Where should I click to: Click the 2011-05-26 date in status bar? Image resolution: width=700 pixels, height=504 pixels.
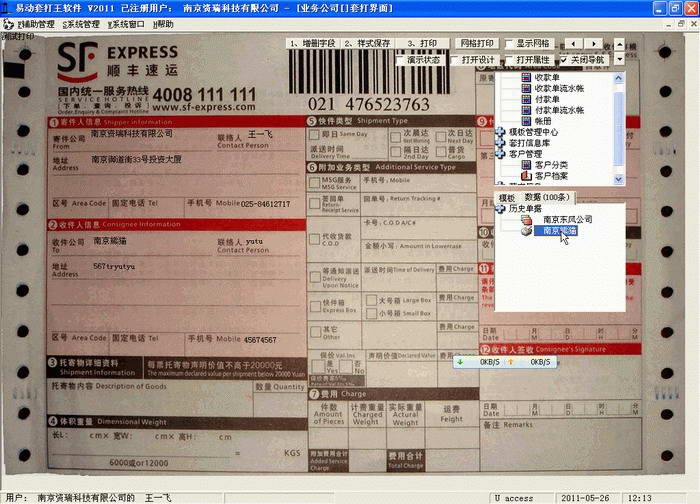click(585, 498)
